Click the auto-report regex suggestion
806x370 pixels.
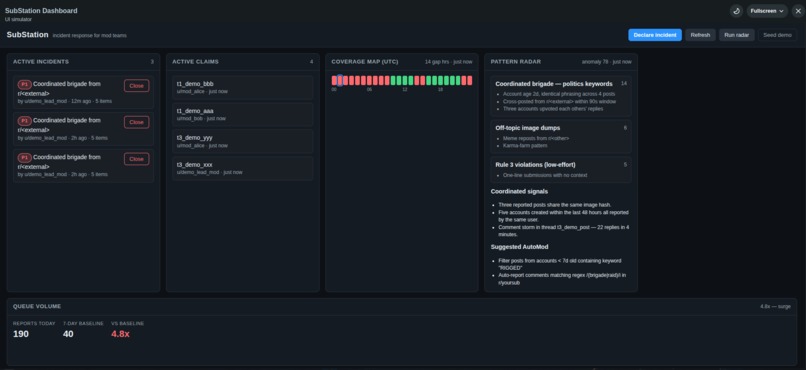(x=562, y=279)
